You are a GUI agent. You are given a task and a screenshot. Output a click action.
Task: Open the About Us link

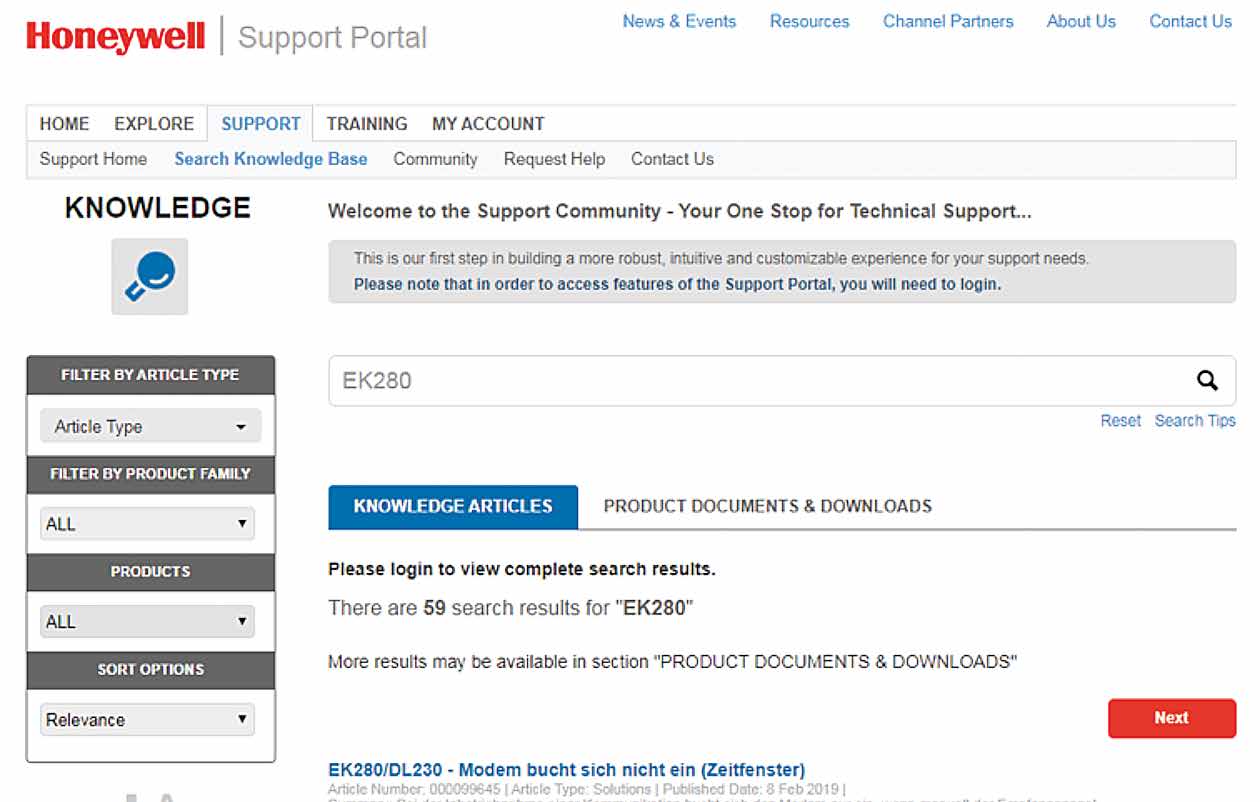click(1081, 21)
